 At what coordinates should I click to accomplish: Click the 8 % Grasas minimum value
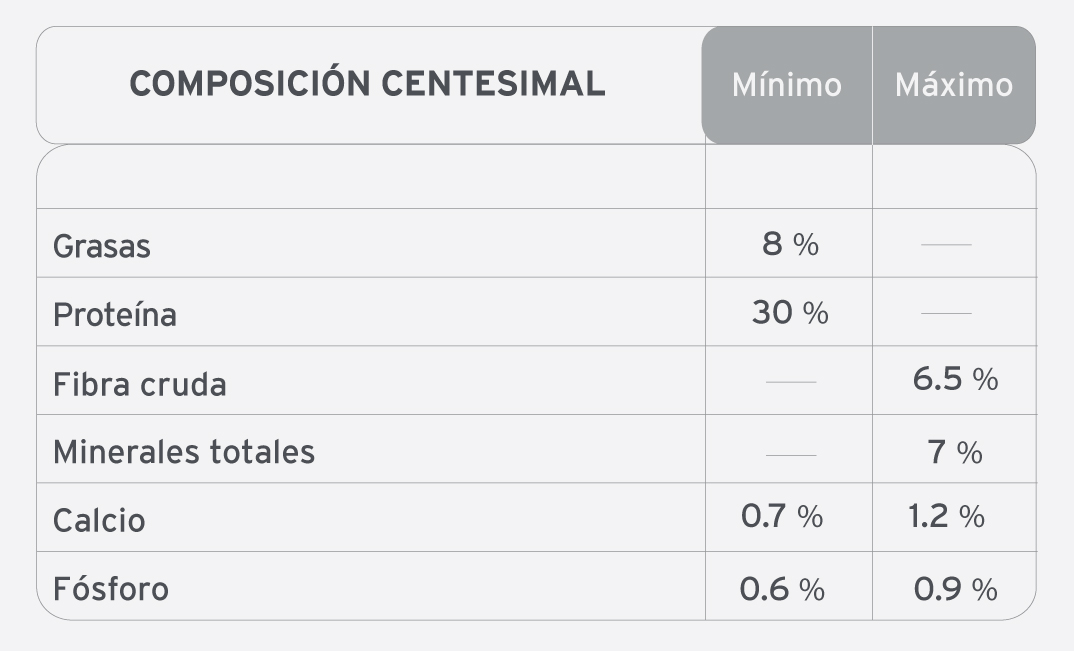coord(790,244)
